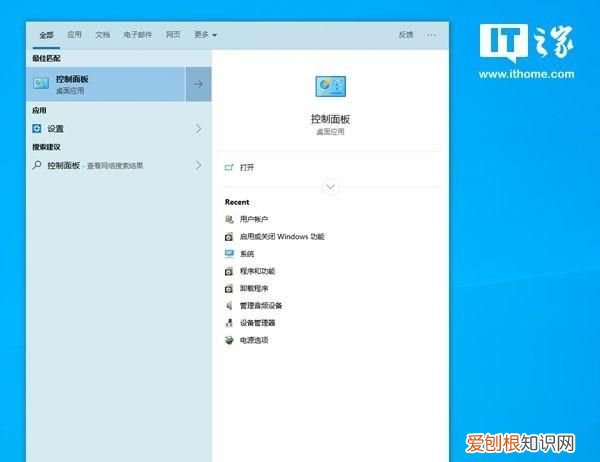The height and width of the screenshot is (462, 600).
Task: Click the icon next to 启用或关闭 Windows 功能
Action: pos(229,237)
